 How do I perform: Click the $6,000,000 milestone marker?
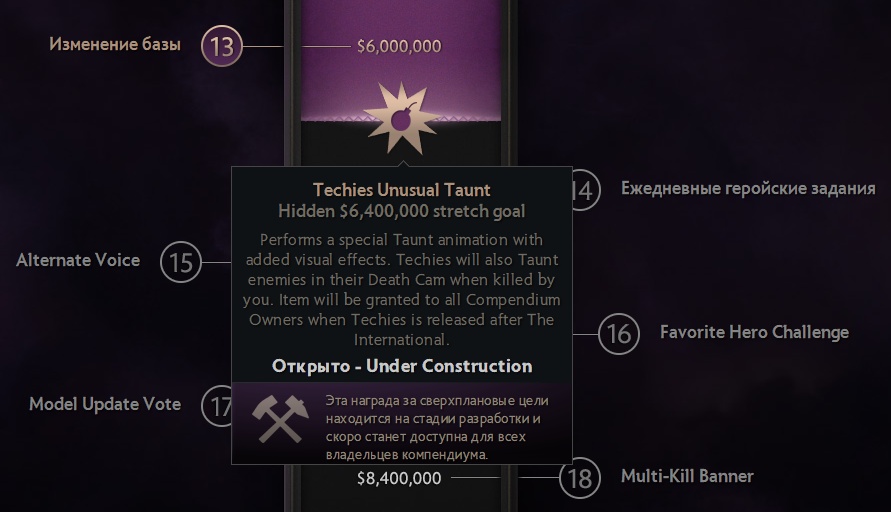pyautogui.click(x=399, y=46)
